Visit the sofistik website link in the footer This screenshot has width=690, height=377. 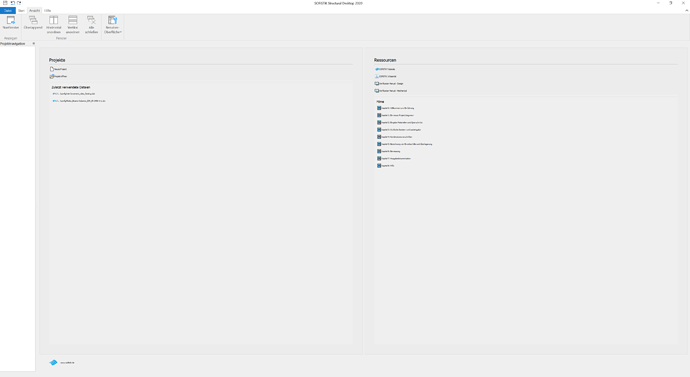pos(67,362)
